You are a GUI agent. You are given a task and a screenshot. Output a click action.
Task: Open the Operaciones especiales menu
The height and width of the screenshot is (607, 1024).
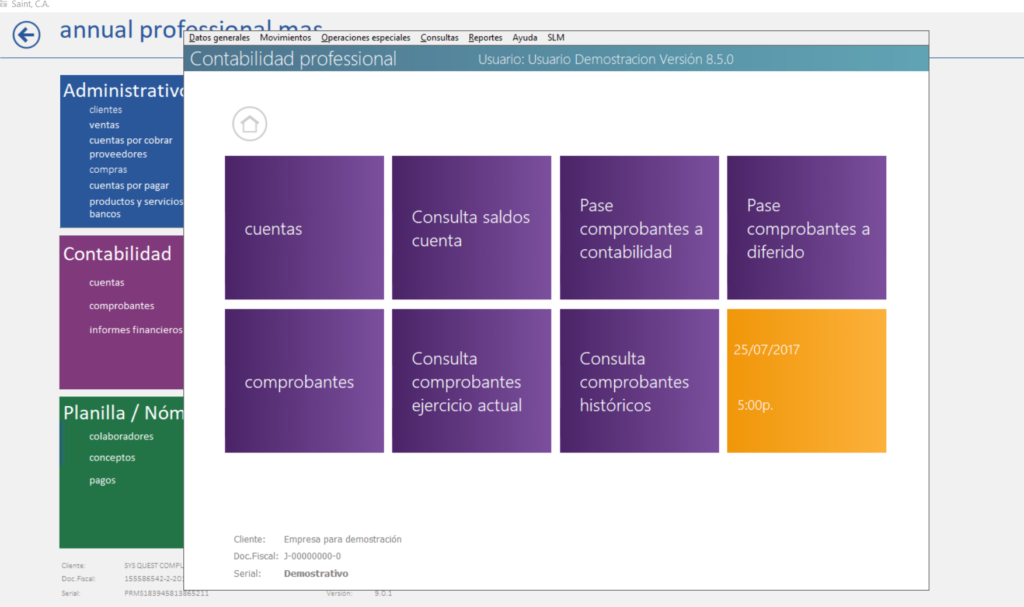click(x=365, y=38)
